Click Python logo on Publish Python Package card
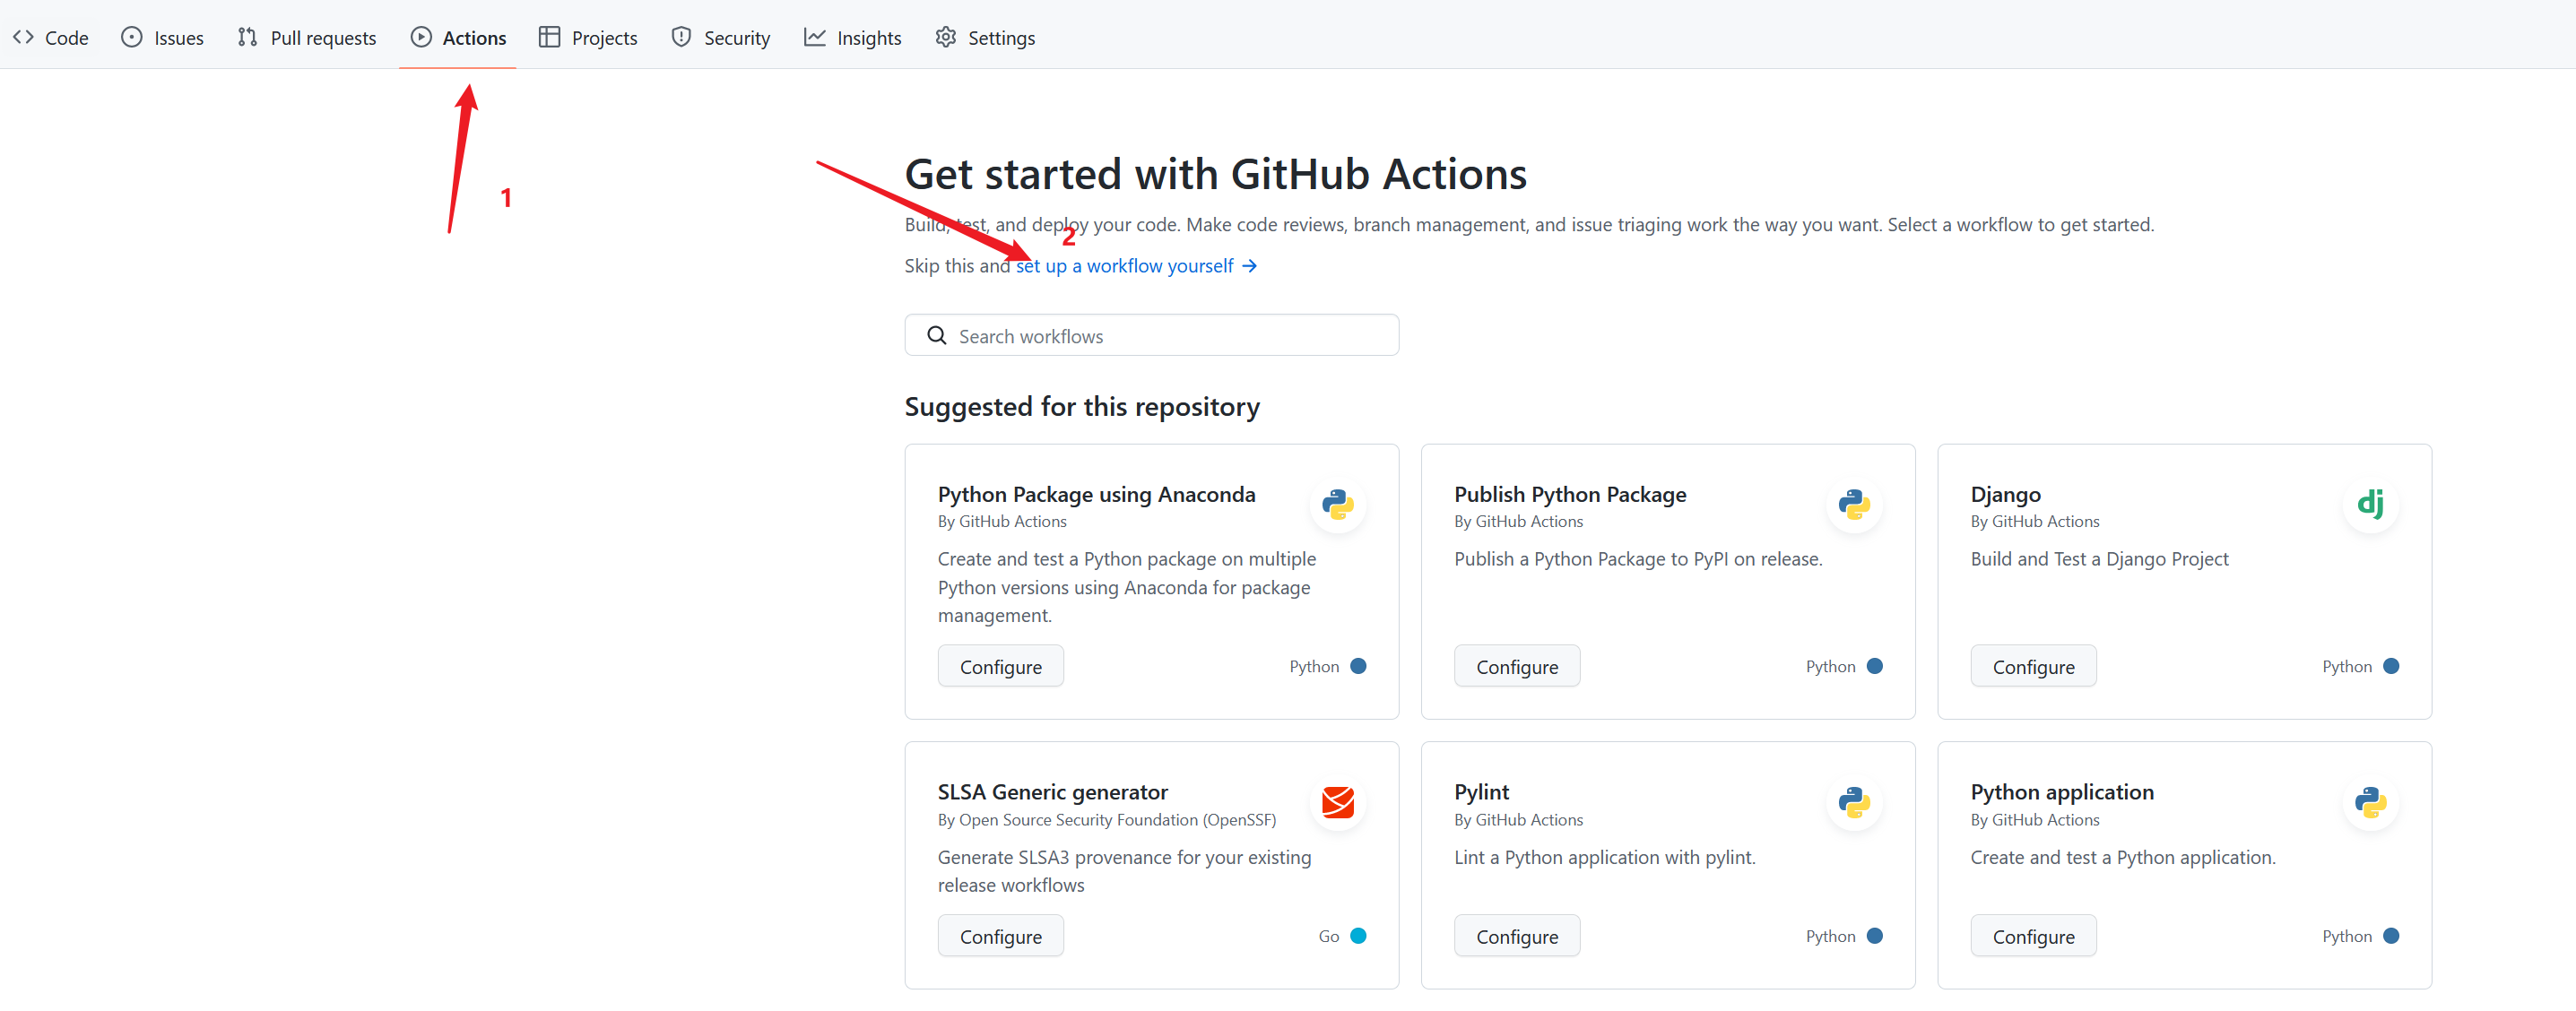The width and height of the screenshot is (2576, 1011). click(1853, 504)
